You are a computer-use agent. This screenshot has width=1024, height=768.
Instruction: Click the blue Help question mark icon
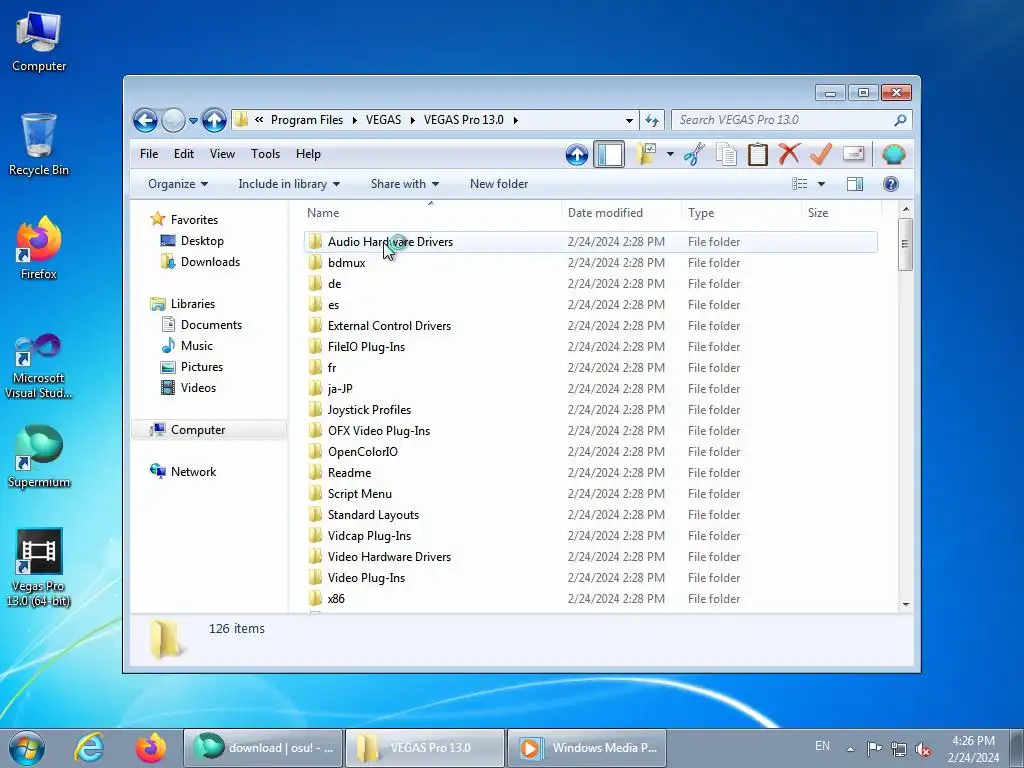pos(891,184)
